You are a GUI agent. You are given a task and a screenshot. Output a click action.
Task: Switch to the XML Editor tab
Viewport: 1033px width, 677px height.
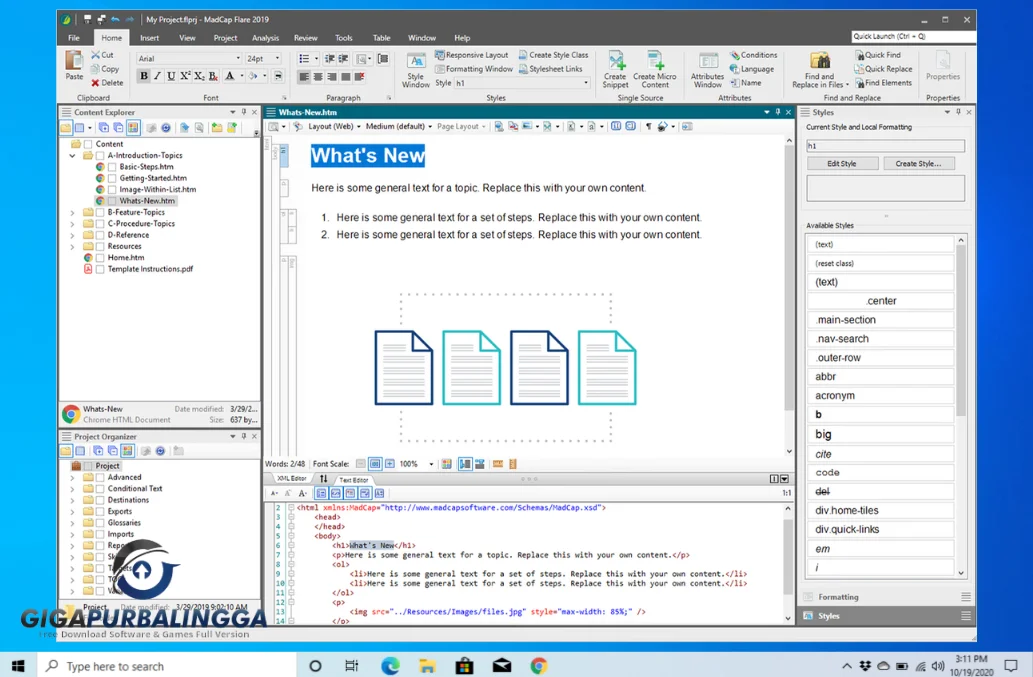291,479
